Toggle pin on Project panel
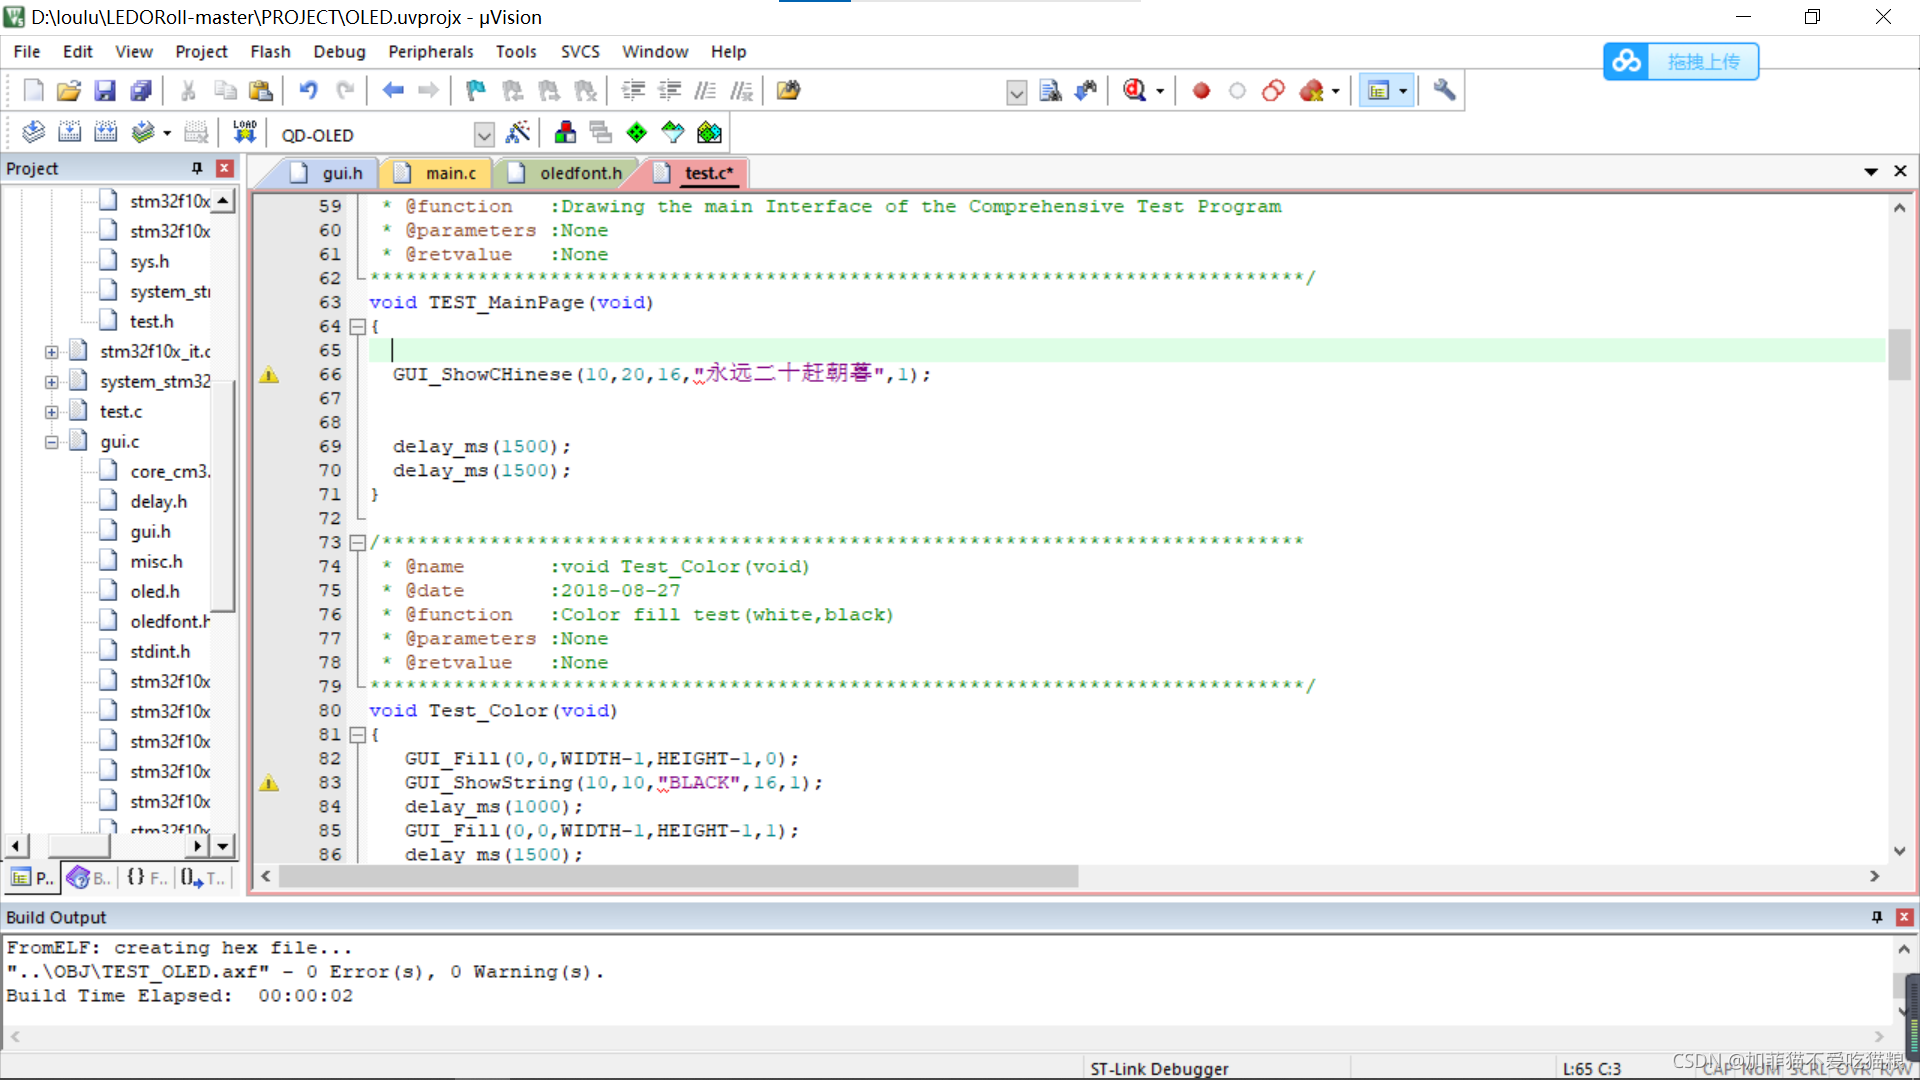 (197, 168)
